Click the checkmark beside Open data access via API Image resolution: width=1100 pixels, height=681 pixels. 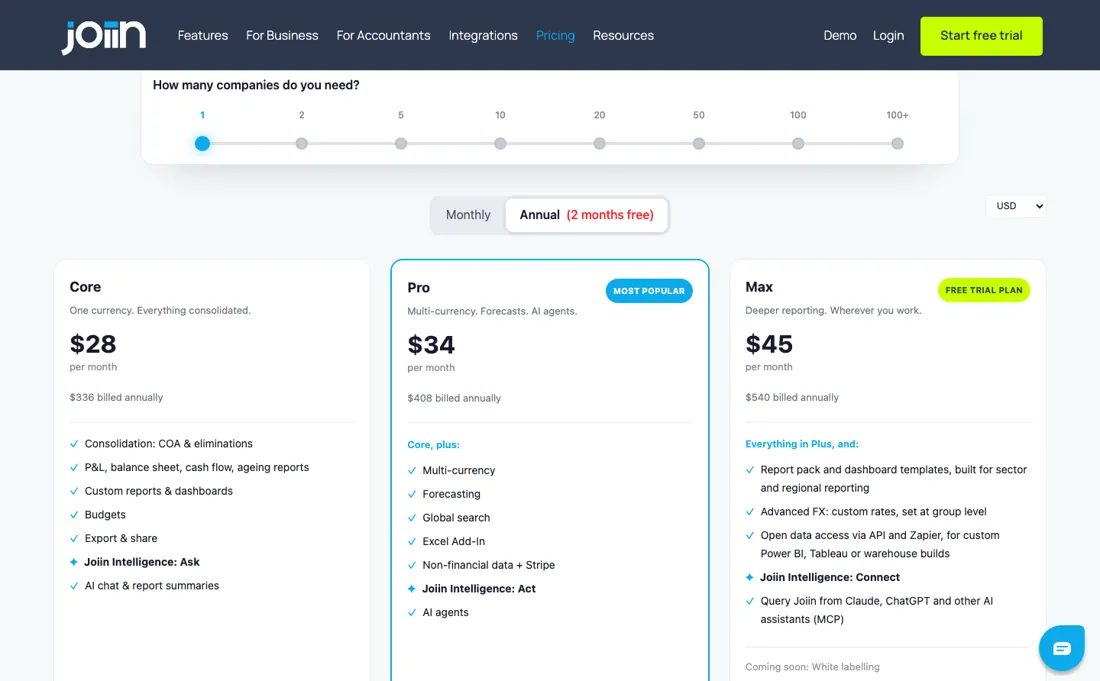(749, 535)
